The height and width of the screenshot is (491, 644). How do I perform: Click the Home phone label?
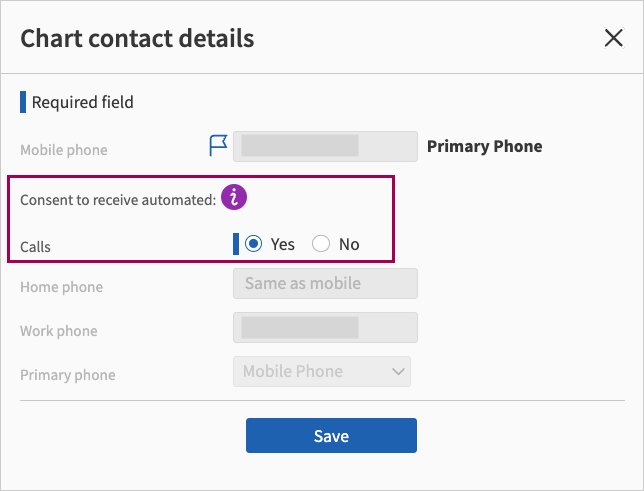coord(61,287)
